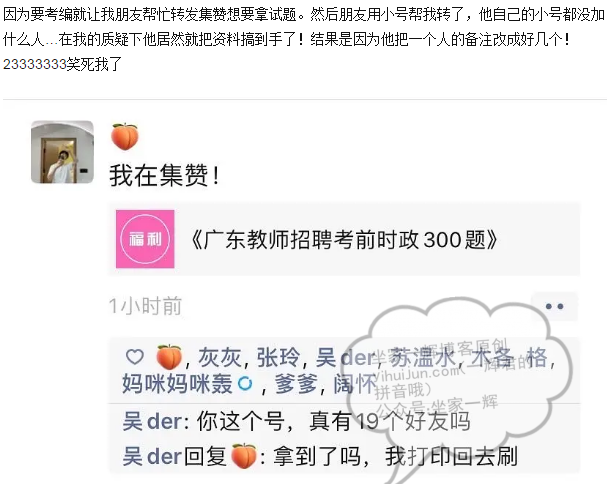Tap the comment 你这个号，真有19个好友吗

(334, 421)
